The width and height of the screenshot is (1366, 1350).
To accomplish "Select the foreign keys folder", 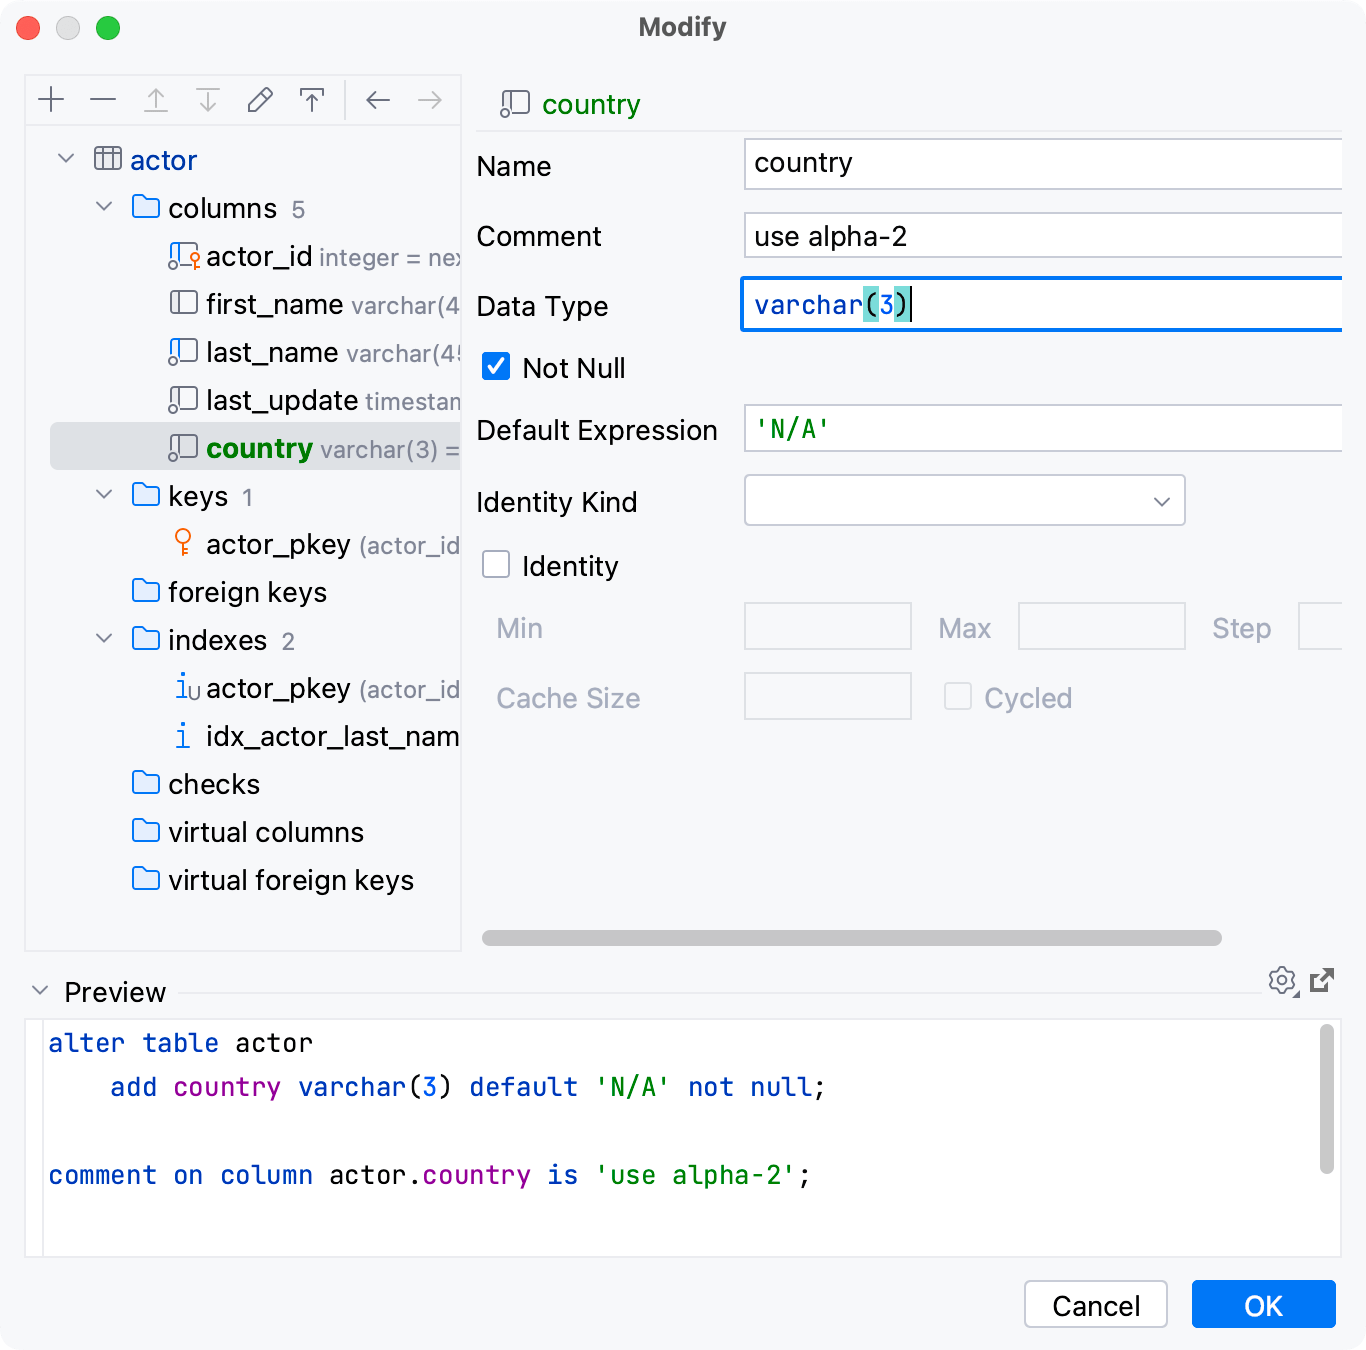I will tap(247, 592).
